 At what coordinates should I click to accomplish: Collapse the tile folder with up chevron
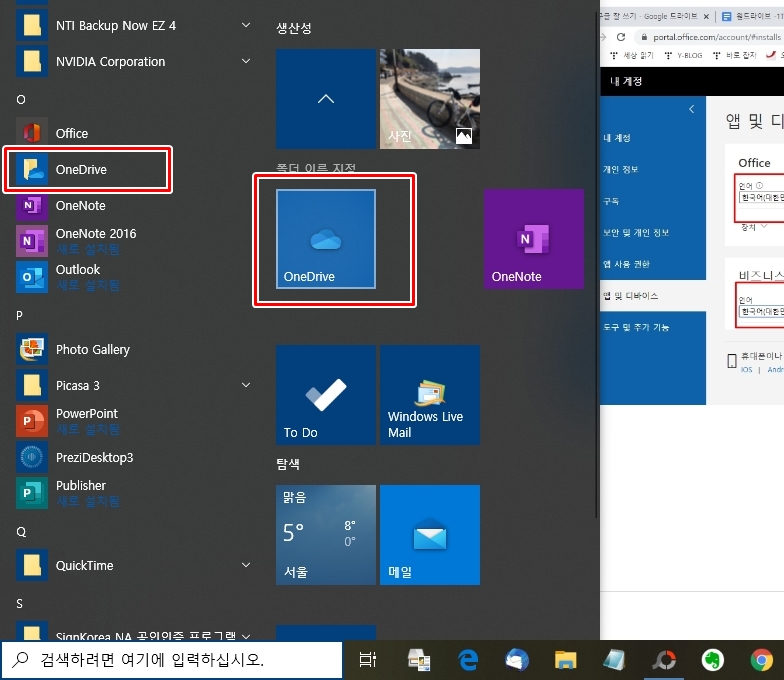326,99
